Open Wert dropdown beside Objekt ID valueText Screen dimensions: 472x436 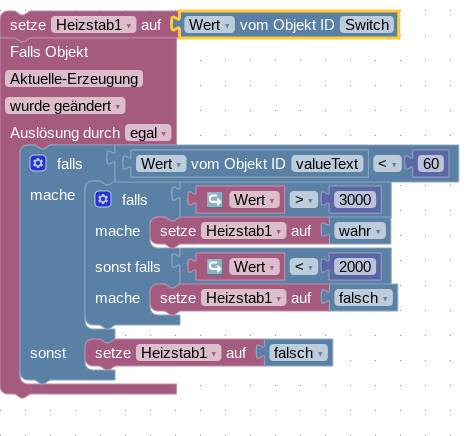pyautogui.click(x=161, y=164)
